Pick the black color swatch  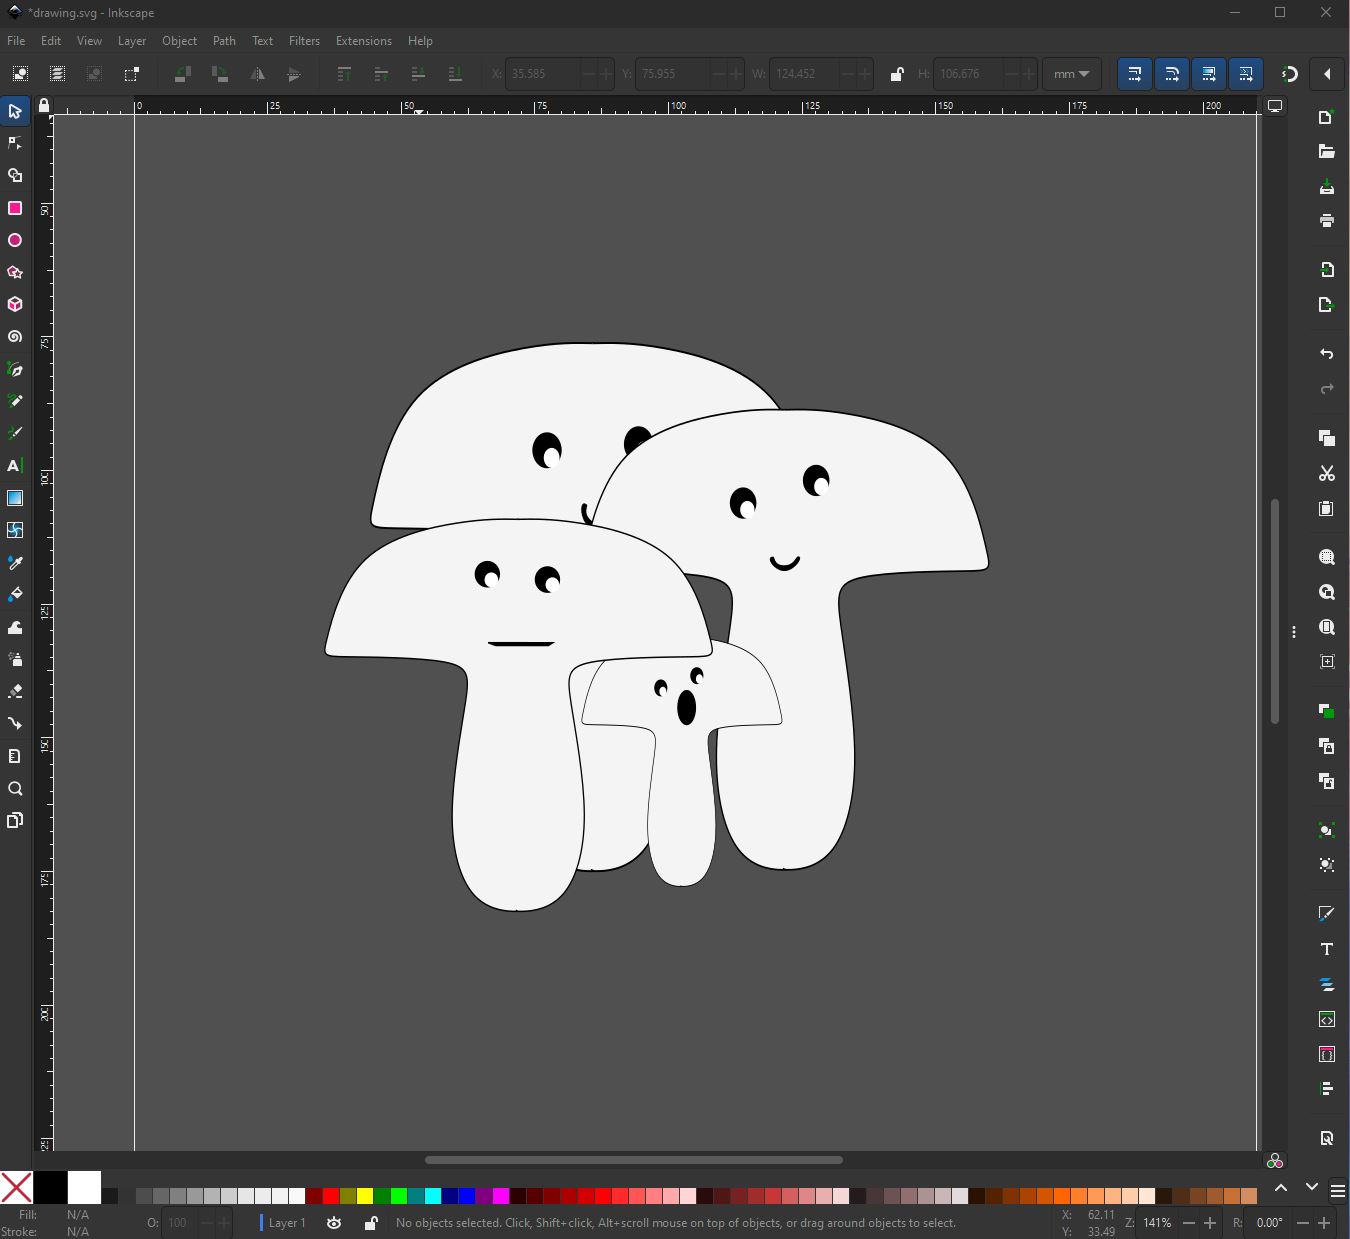tap(50, 1188)
